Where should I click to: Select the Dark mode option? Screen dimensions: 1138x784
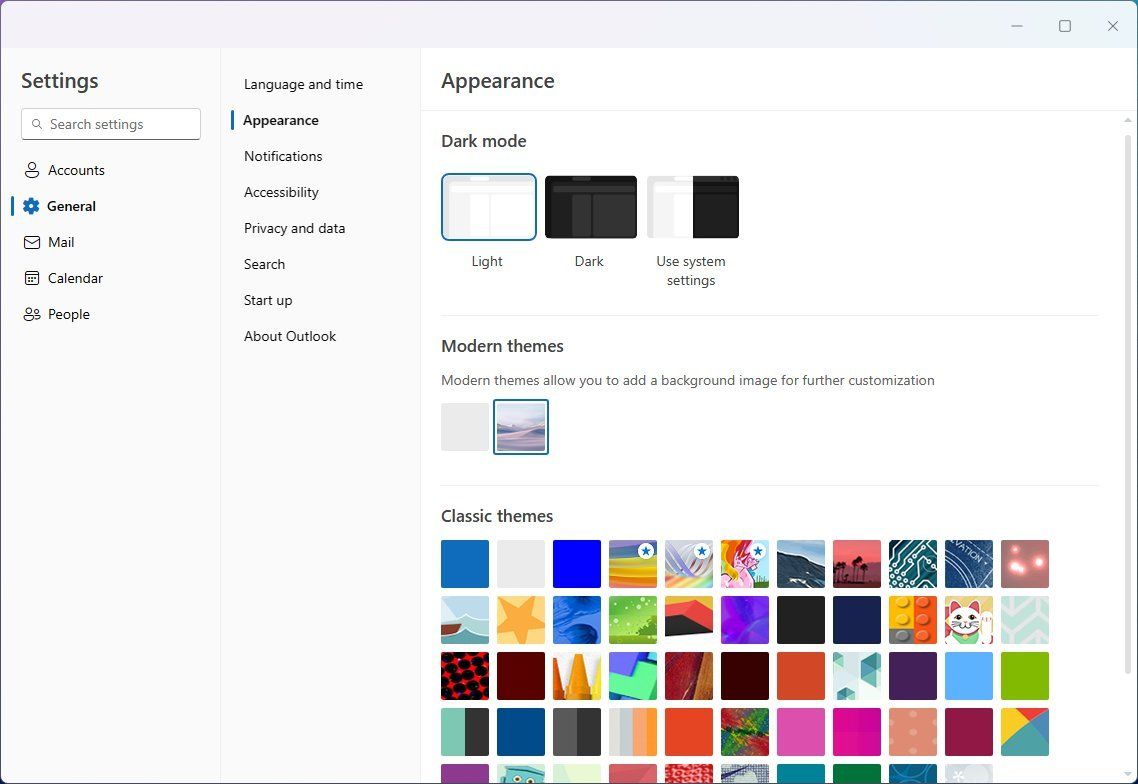[589, 207]
